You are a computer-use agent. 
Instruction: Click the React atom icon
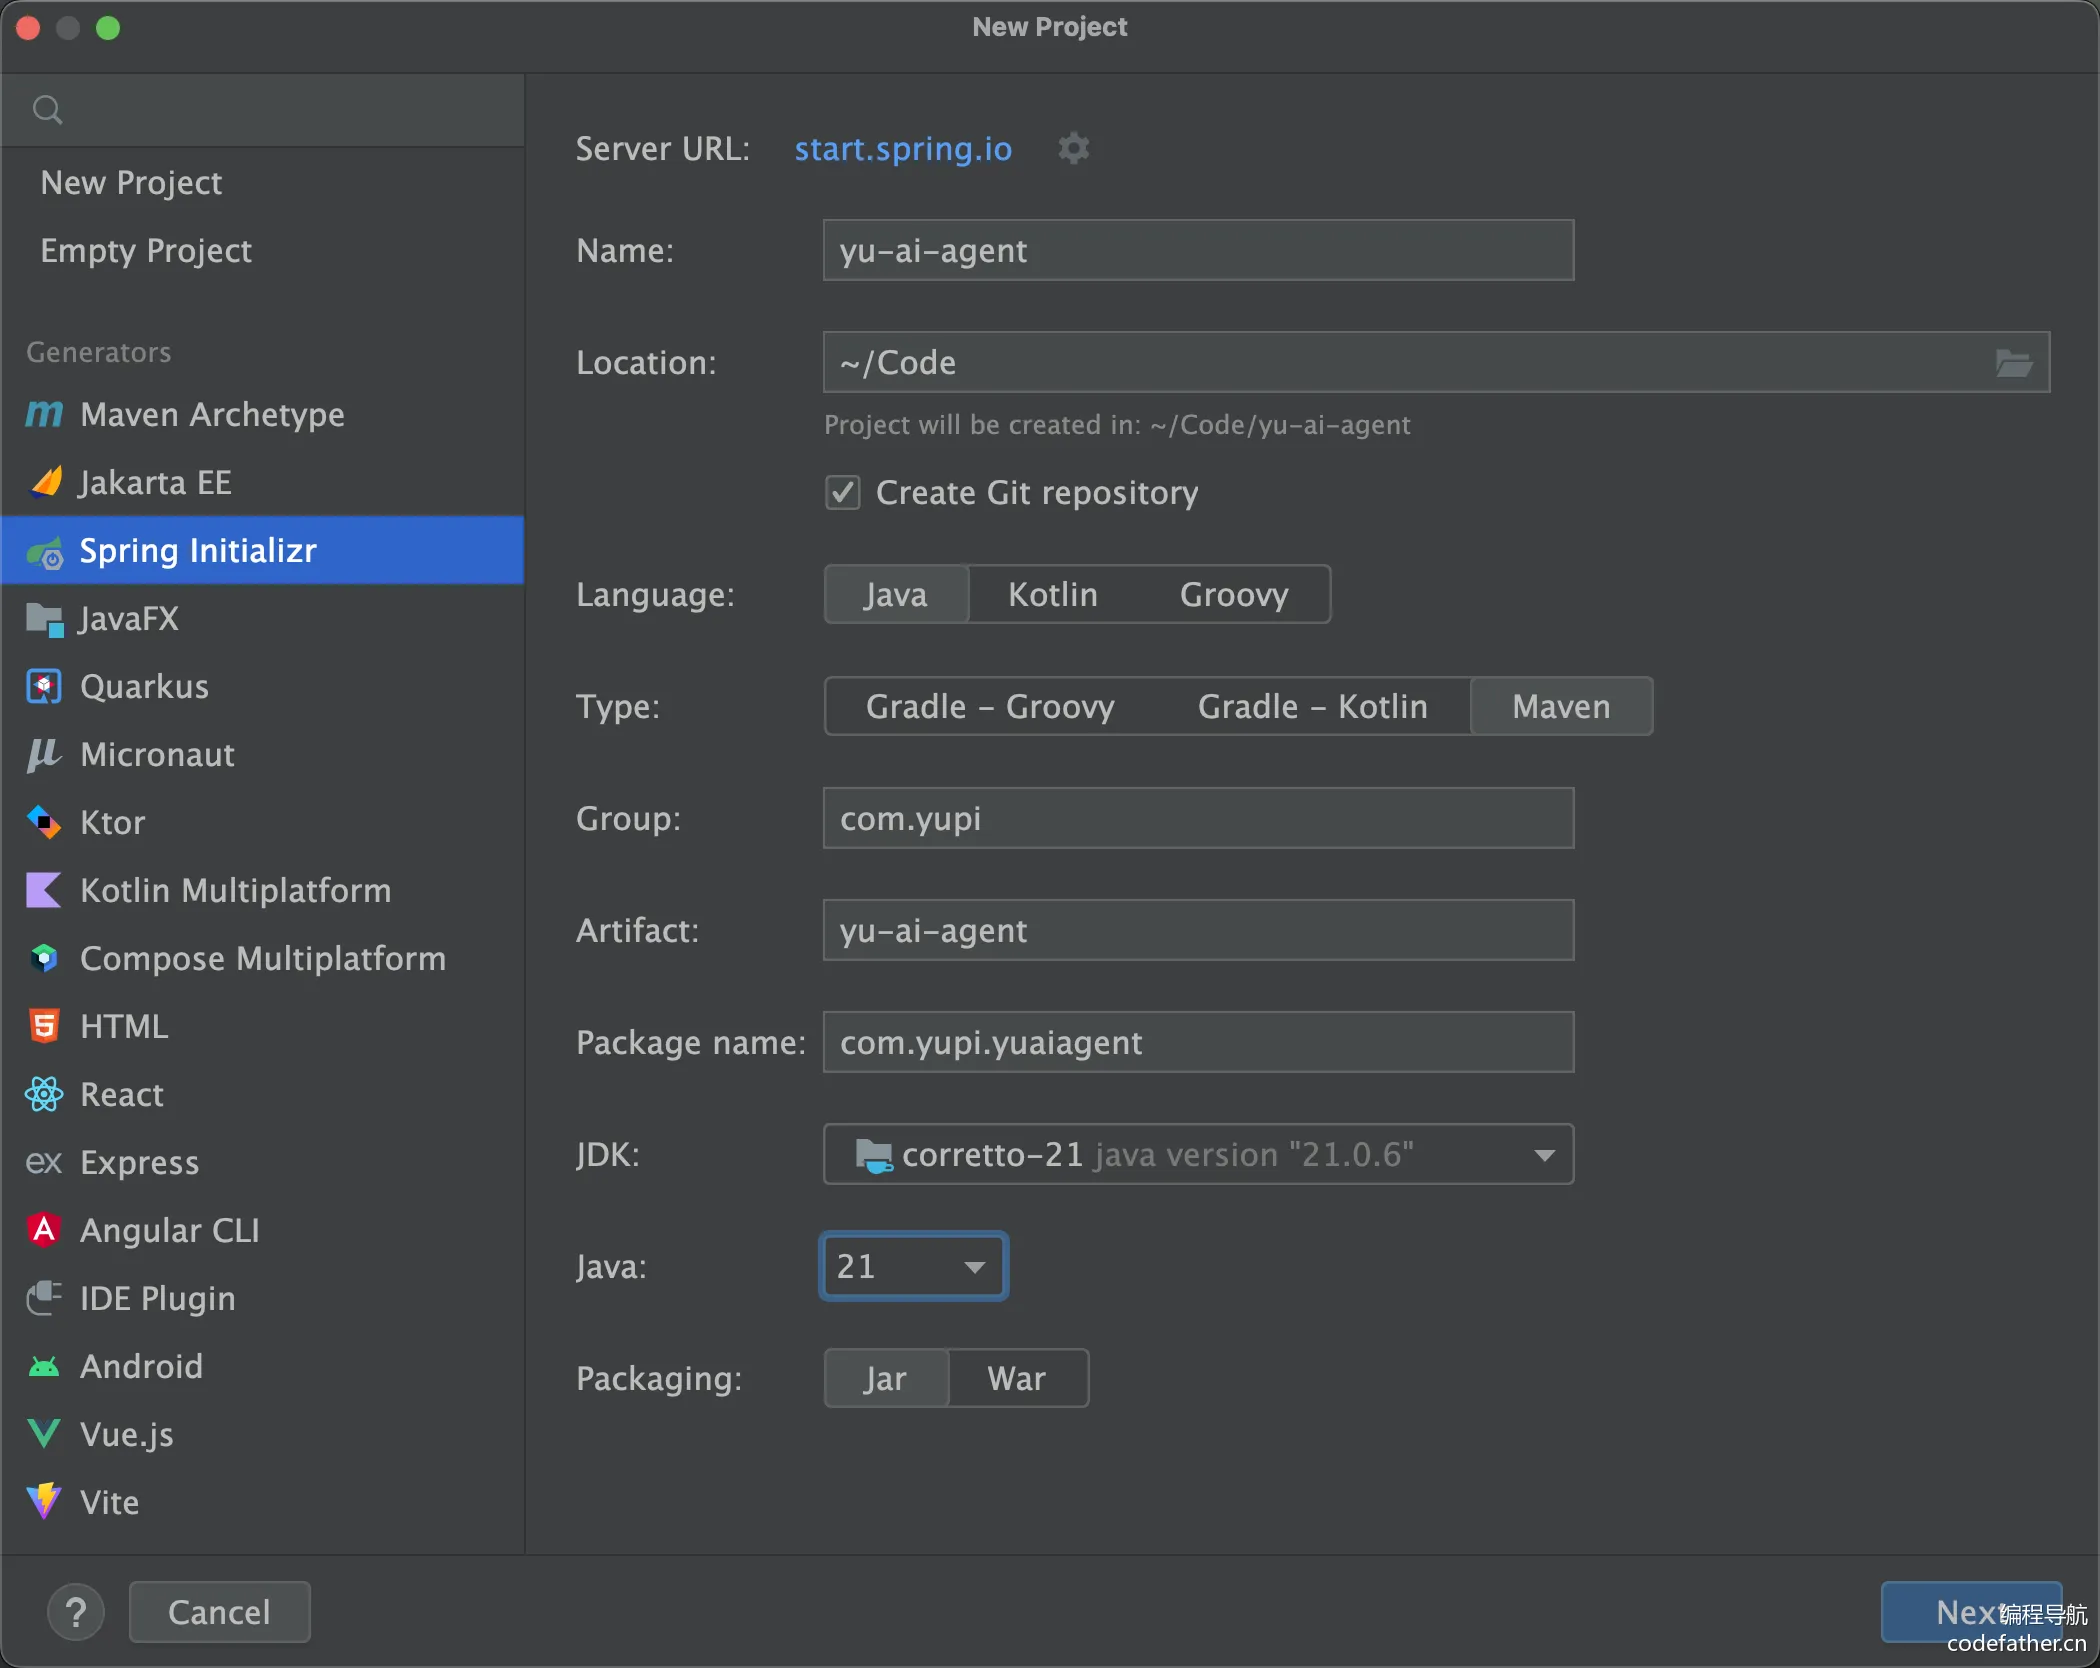[x=44, y=1095]
